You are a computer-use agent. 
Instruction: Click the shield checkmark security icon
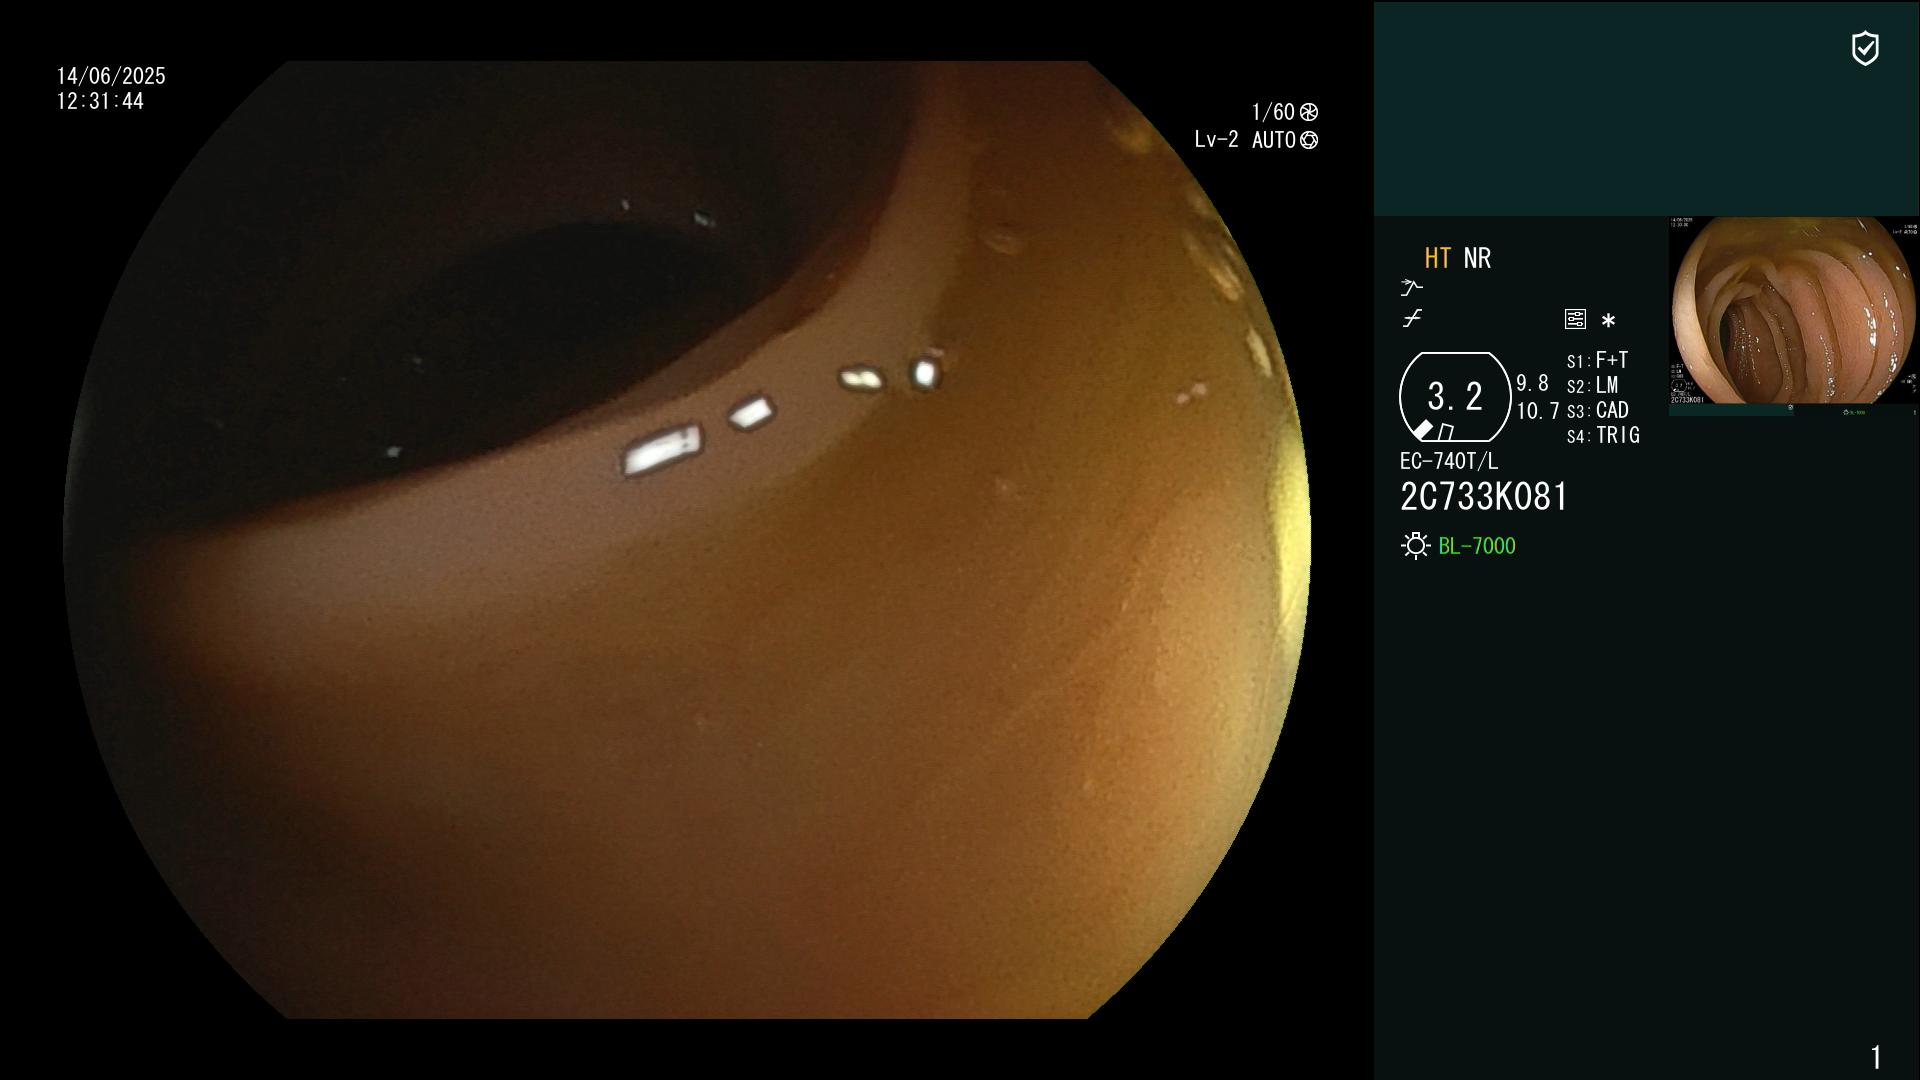pos(1865,48)
